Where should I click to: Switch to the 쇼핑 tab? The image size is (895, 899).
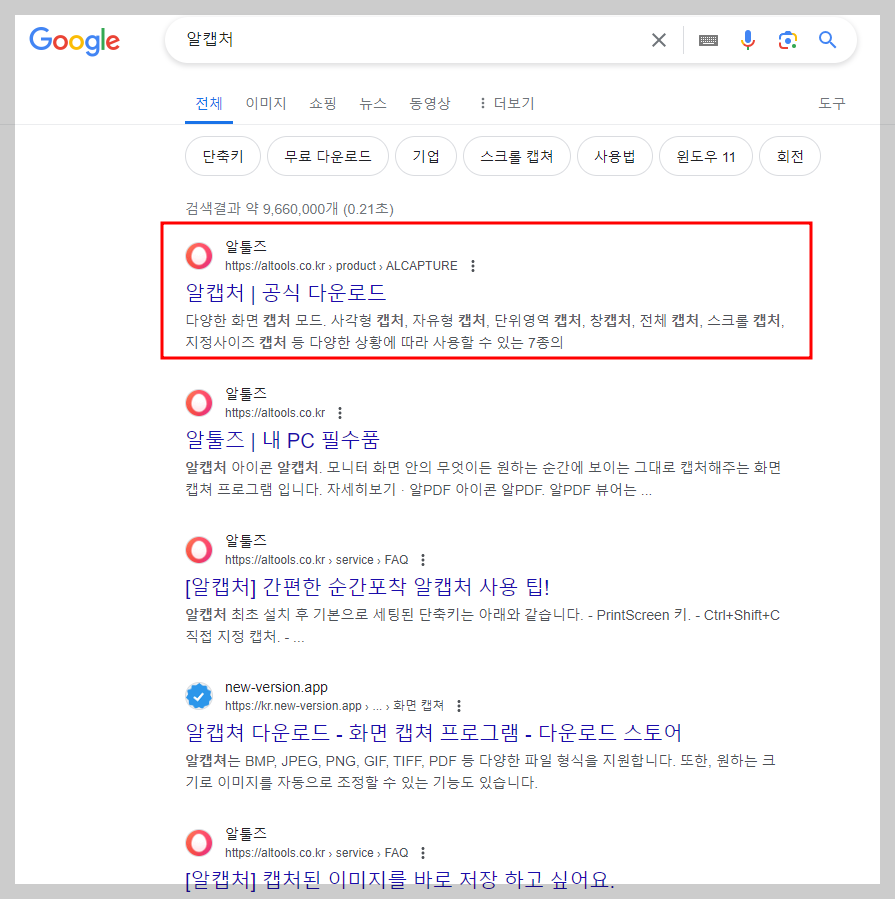pyautogui.click(x=323, y=104)
